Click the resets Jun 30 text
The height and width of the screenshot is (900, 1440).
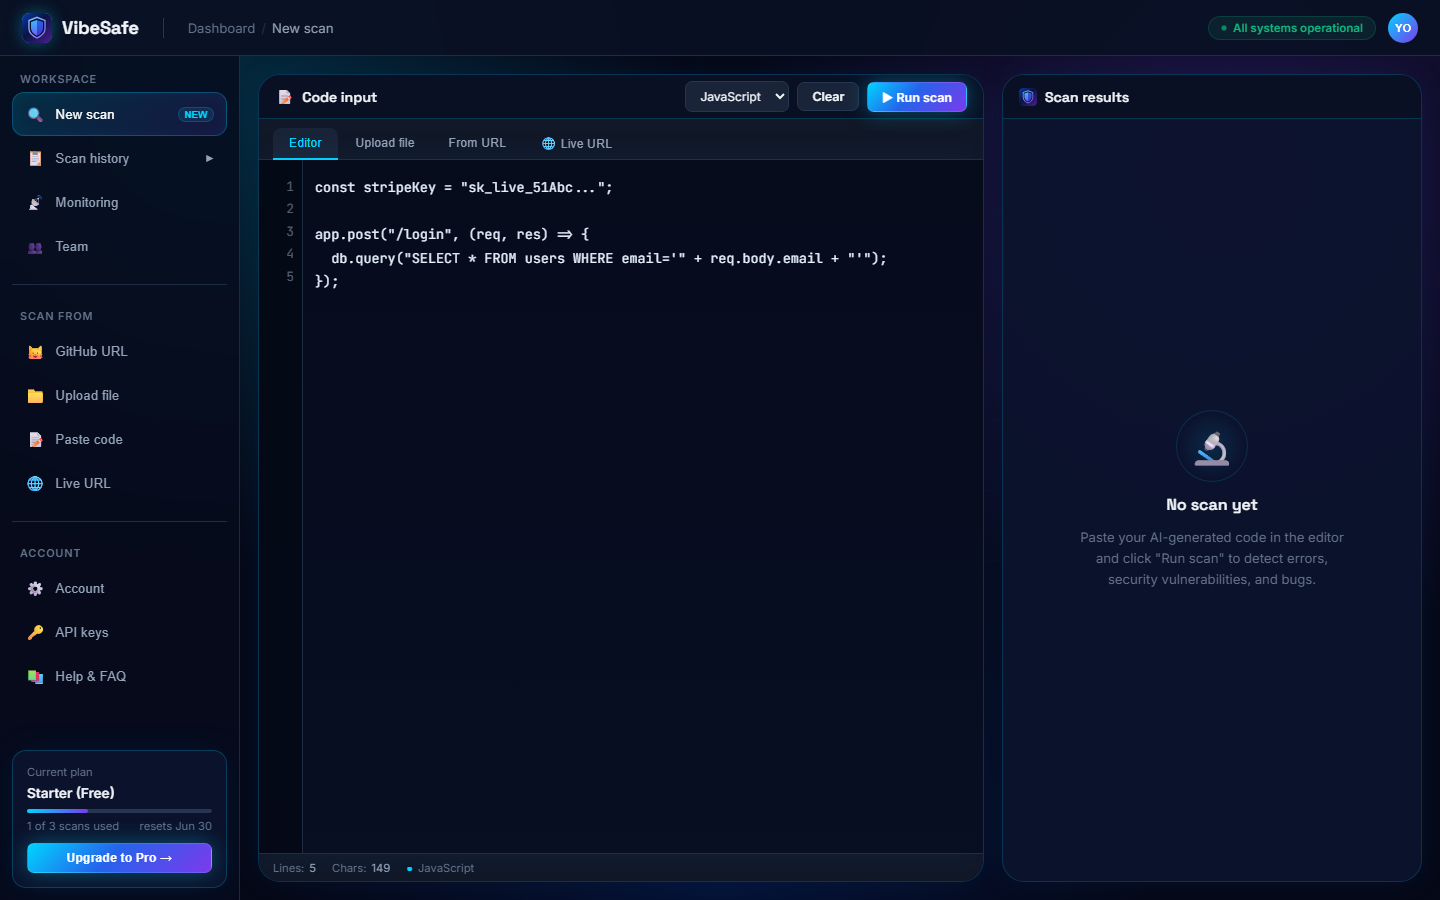(175, 826)
